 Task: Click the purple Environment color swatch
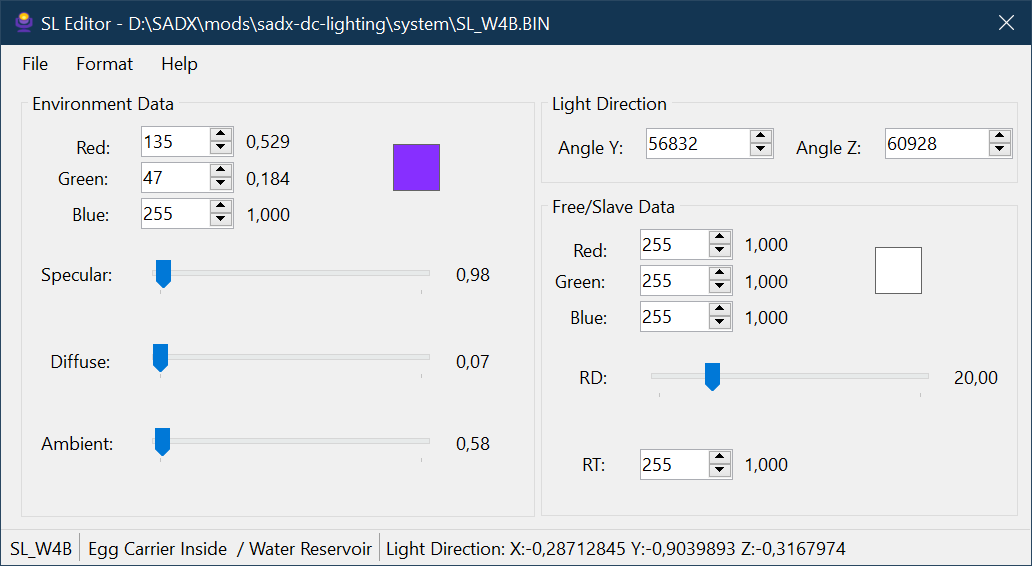tap(416, 167)
